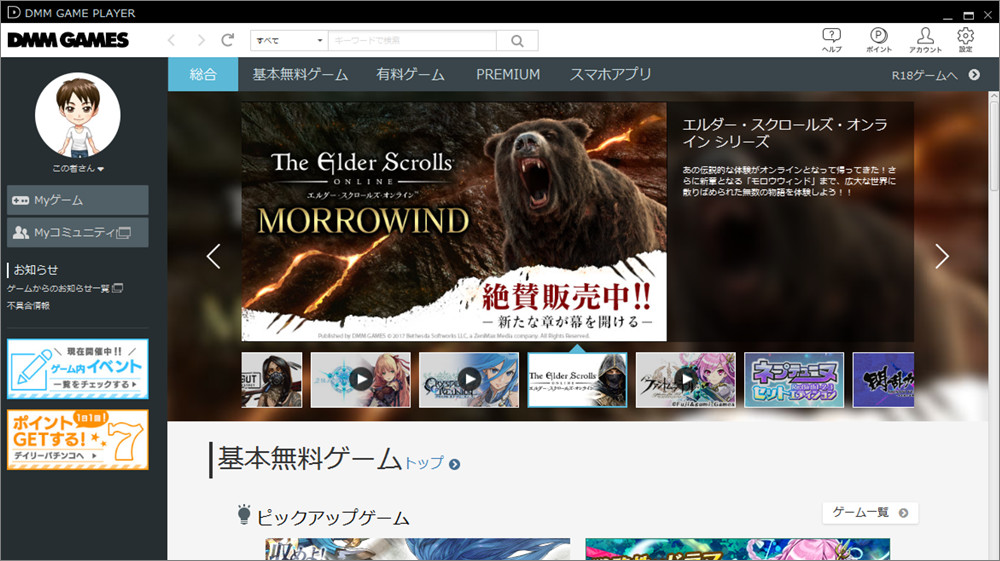1000x561 pixels.
Task: Click the external link icon after ゲームからのお知らせ一覧
Action: (117, 288)
